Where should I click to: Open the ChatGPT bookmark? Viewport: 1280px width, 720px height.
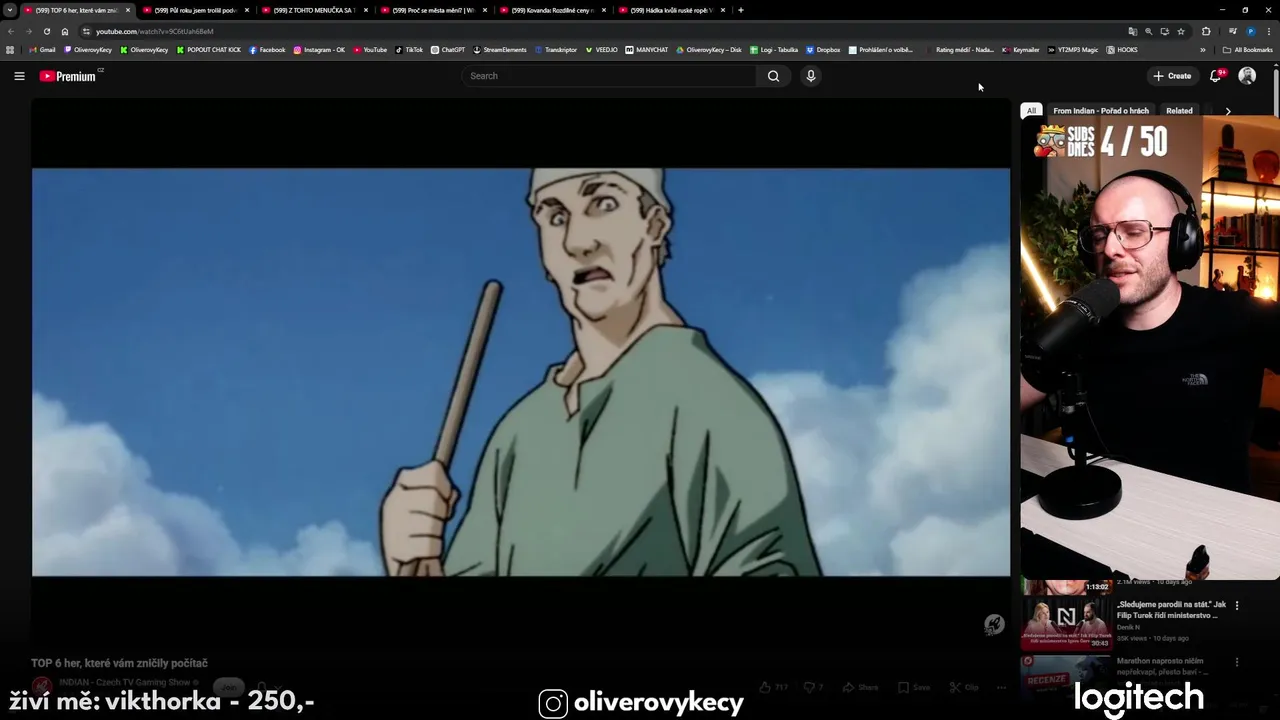click(448, 50)
